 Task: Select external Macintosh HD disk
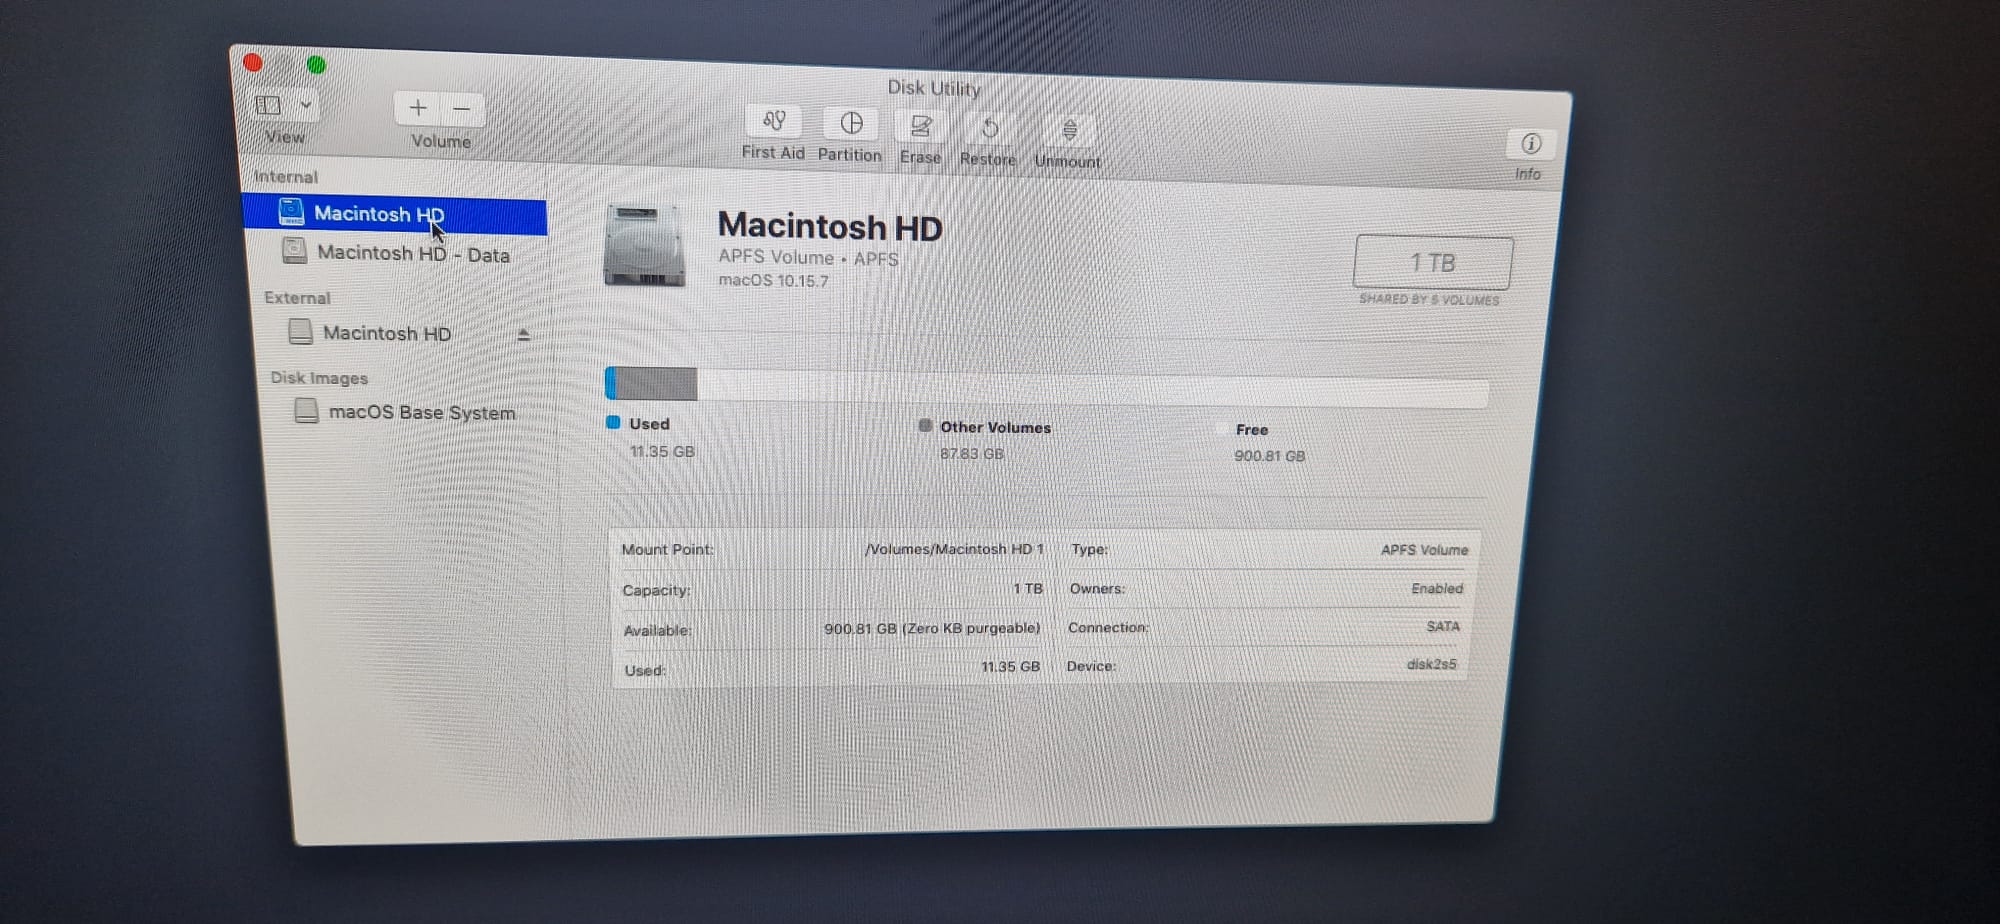coord(386,333)
